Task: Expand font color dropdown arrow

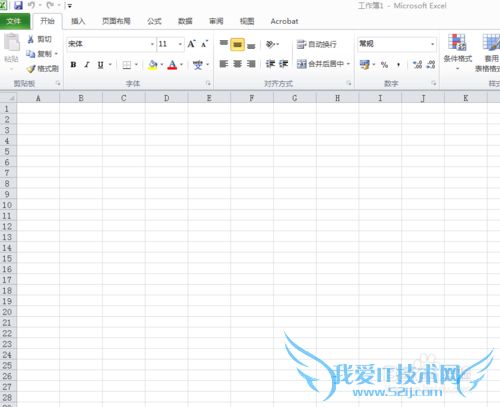Action: 181,65
